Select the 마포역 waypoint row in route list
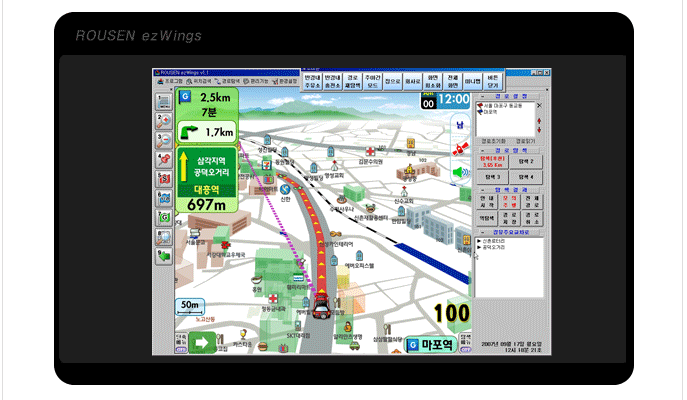 [487, 112]
